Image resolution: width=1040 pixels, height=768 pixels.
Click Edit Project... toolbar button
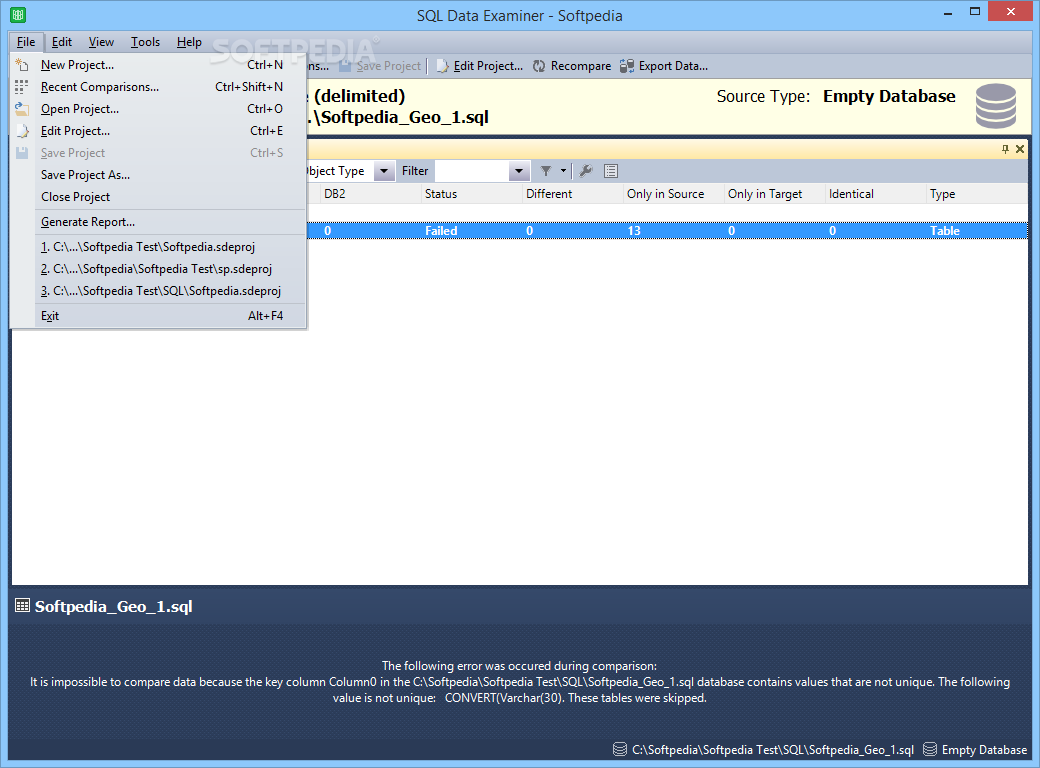(480, 66)
